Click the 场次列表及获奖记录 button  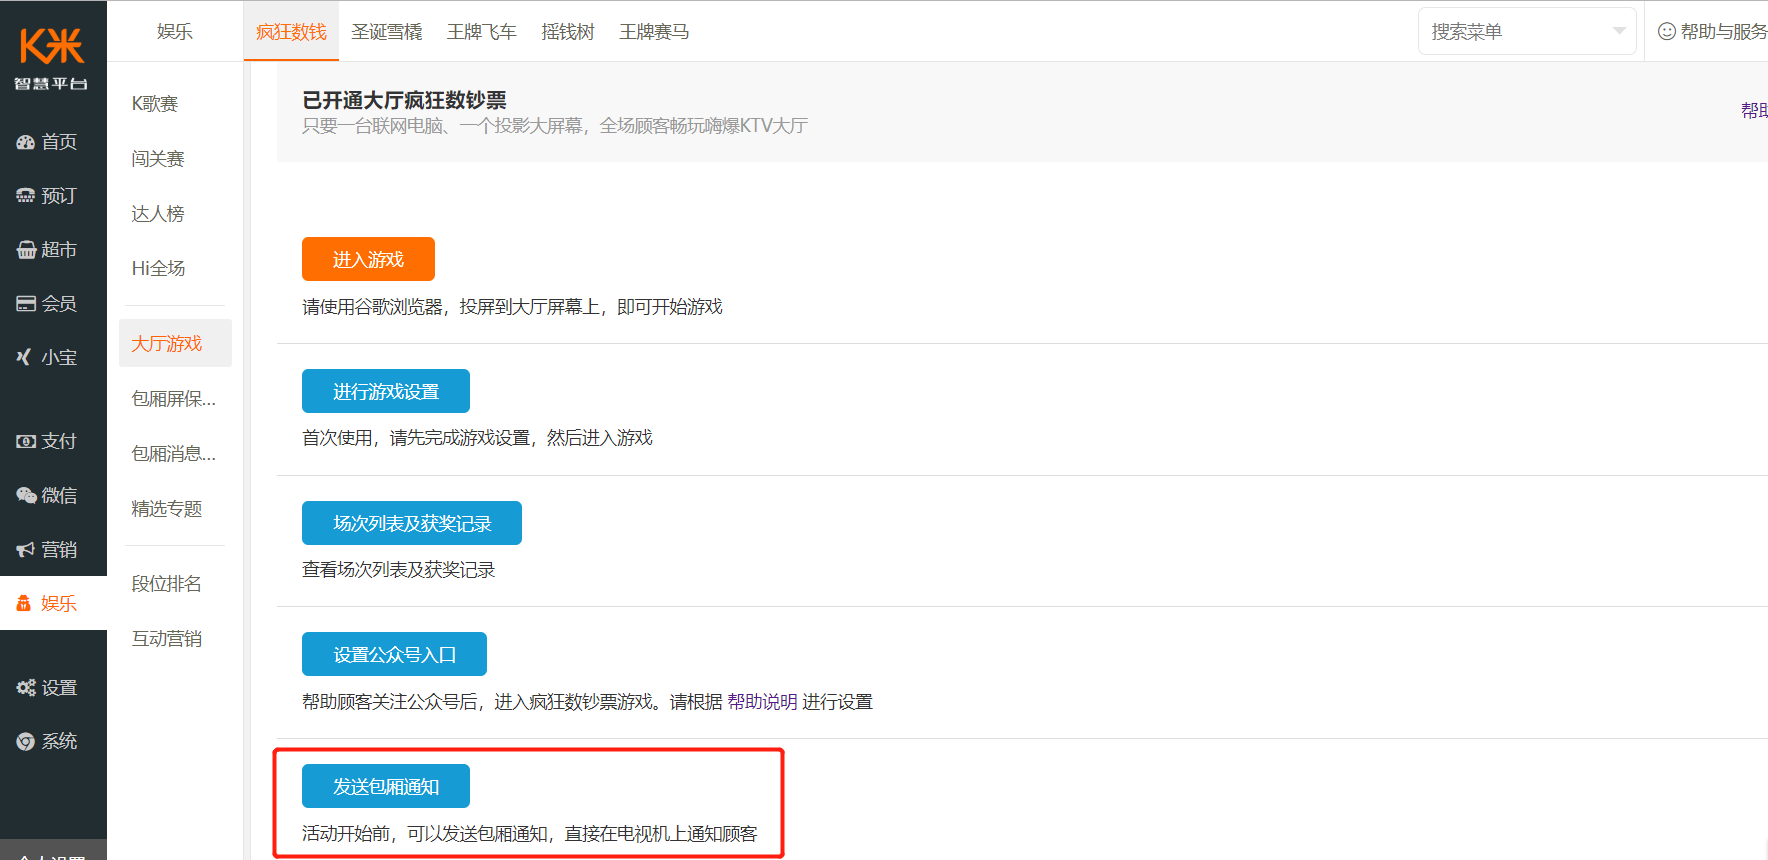[412, 523]
